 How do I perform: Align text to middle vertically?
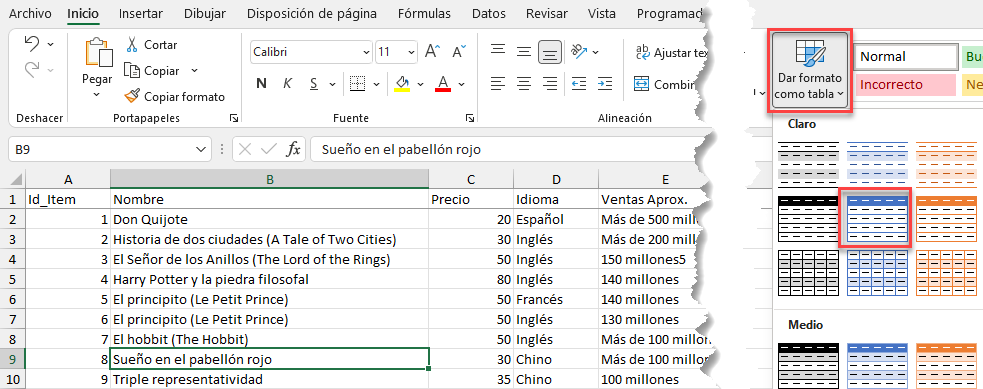(524, 52)
